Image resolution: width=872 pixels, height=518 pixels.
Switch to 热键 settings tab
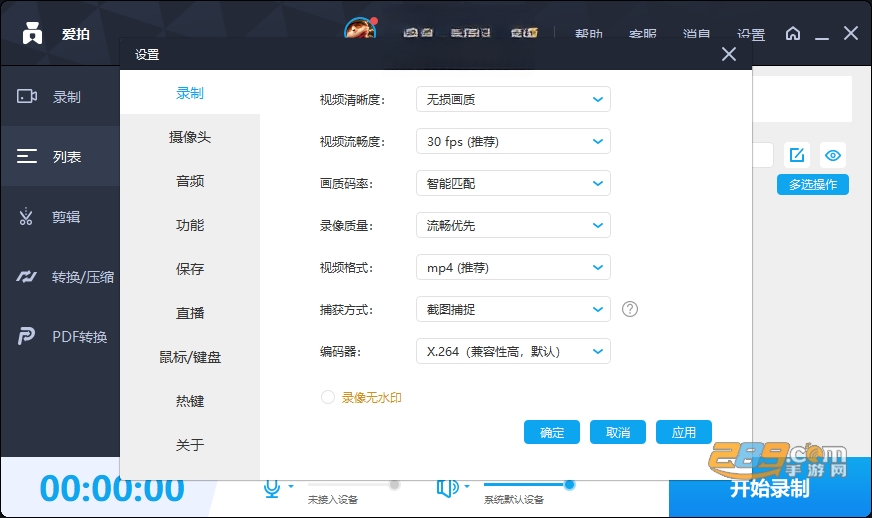click(190, 401)
